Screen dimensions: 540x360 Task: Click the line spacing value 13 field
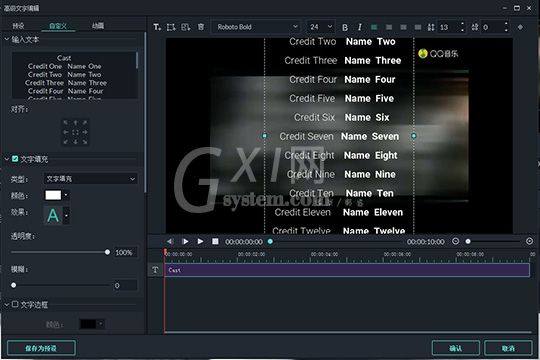click(x=448, y=27)
